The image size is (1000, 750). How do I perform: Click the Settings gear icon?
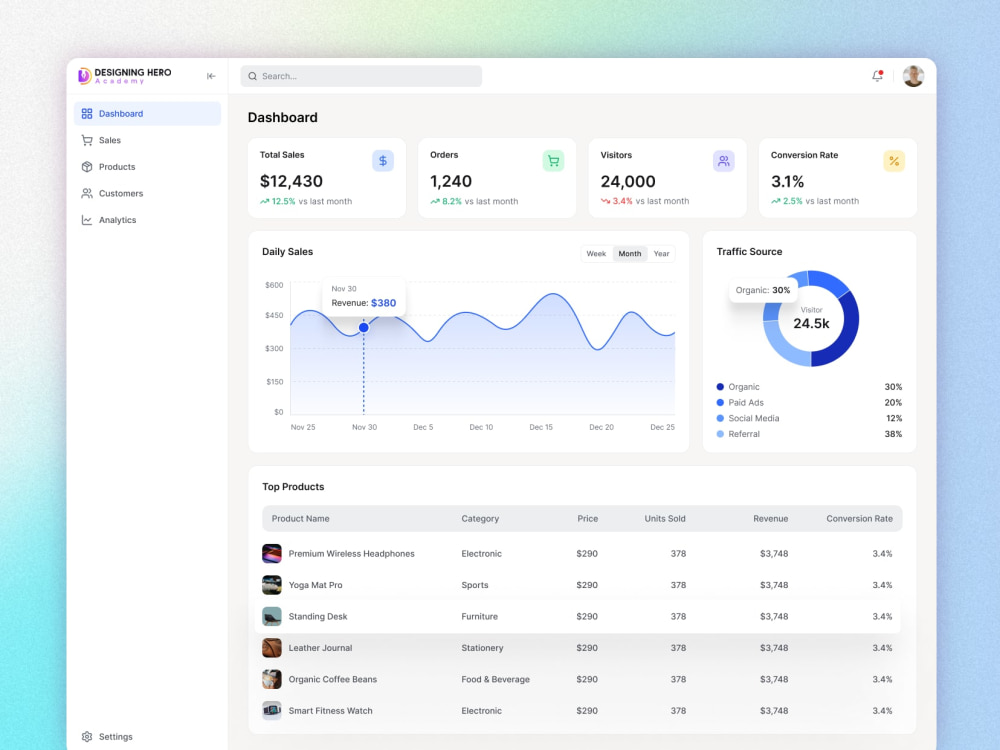pos(87,737)
